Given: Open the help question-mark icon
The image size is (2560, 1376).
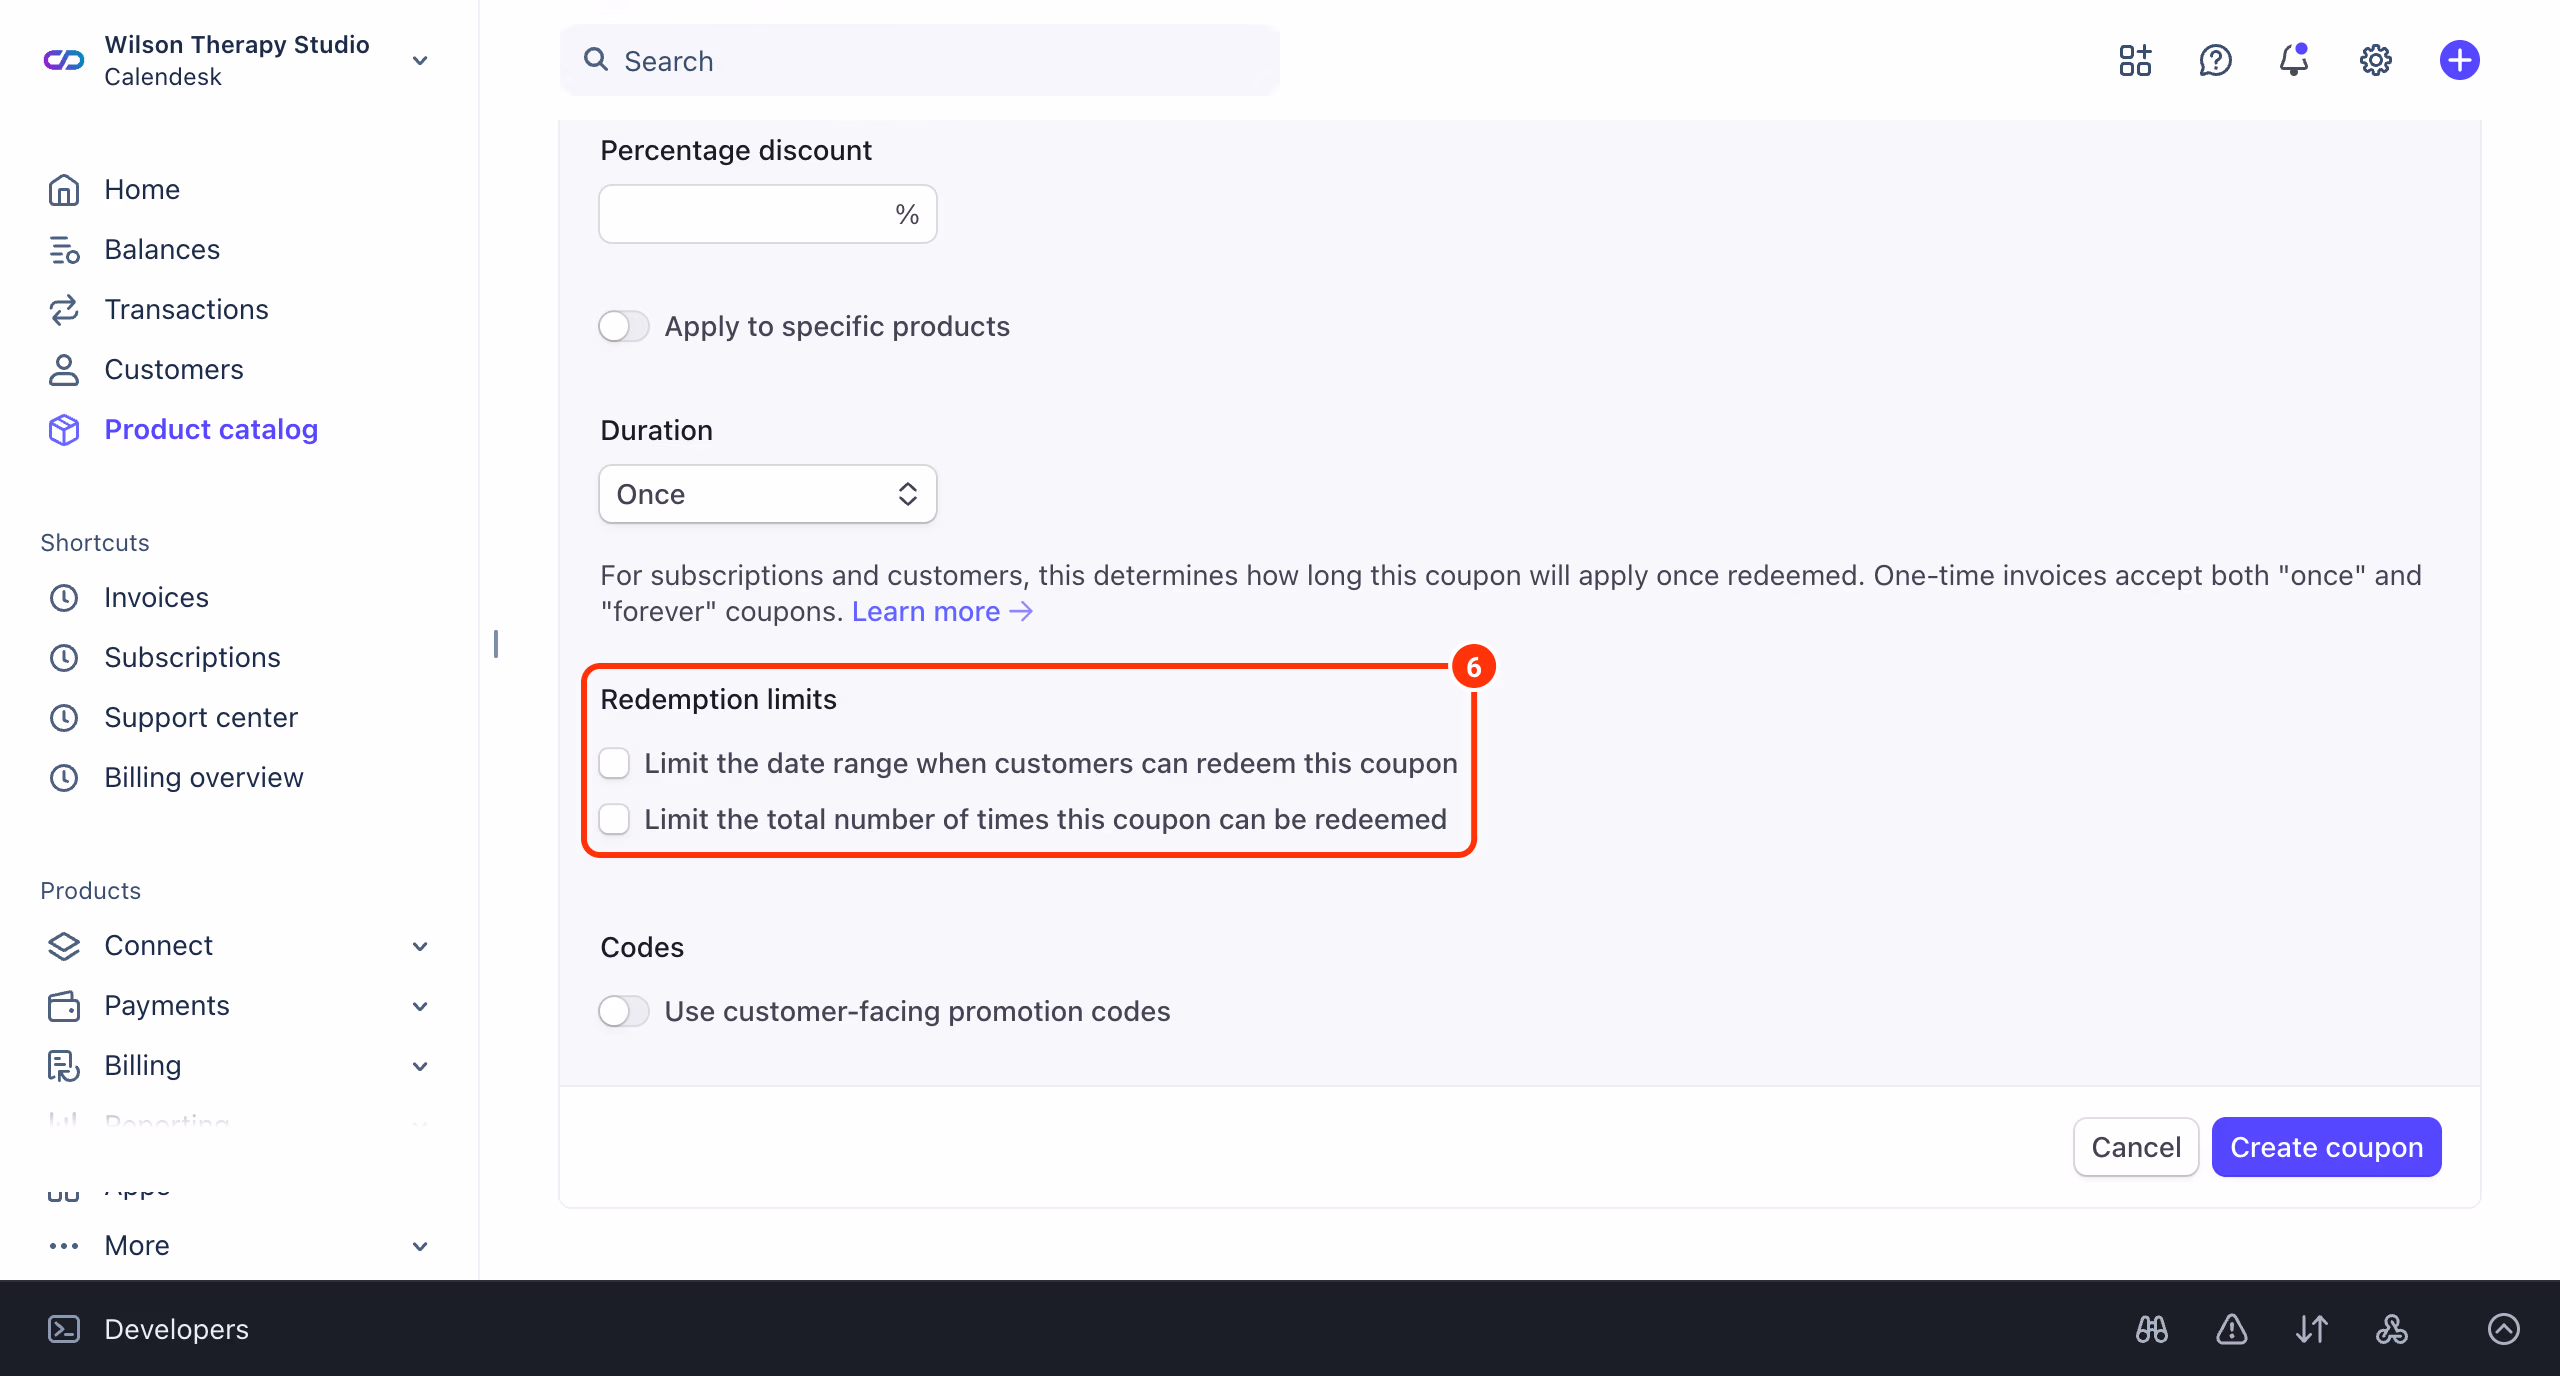Looking at the screenshot, I should 2215,60.
